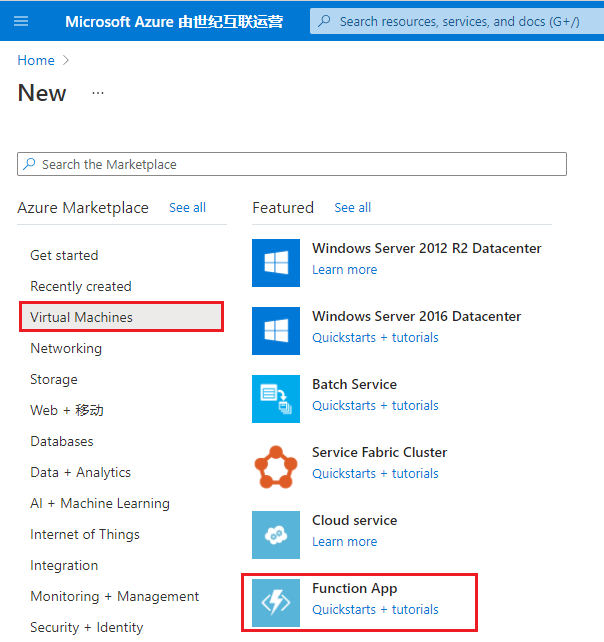Viewport: 604px width, 642px height.
Task: Click the Cloud service icon
Action: pyautogui.click(x=276, y=534)
